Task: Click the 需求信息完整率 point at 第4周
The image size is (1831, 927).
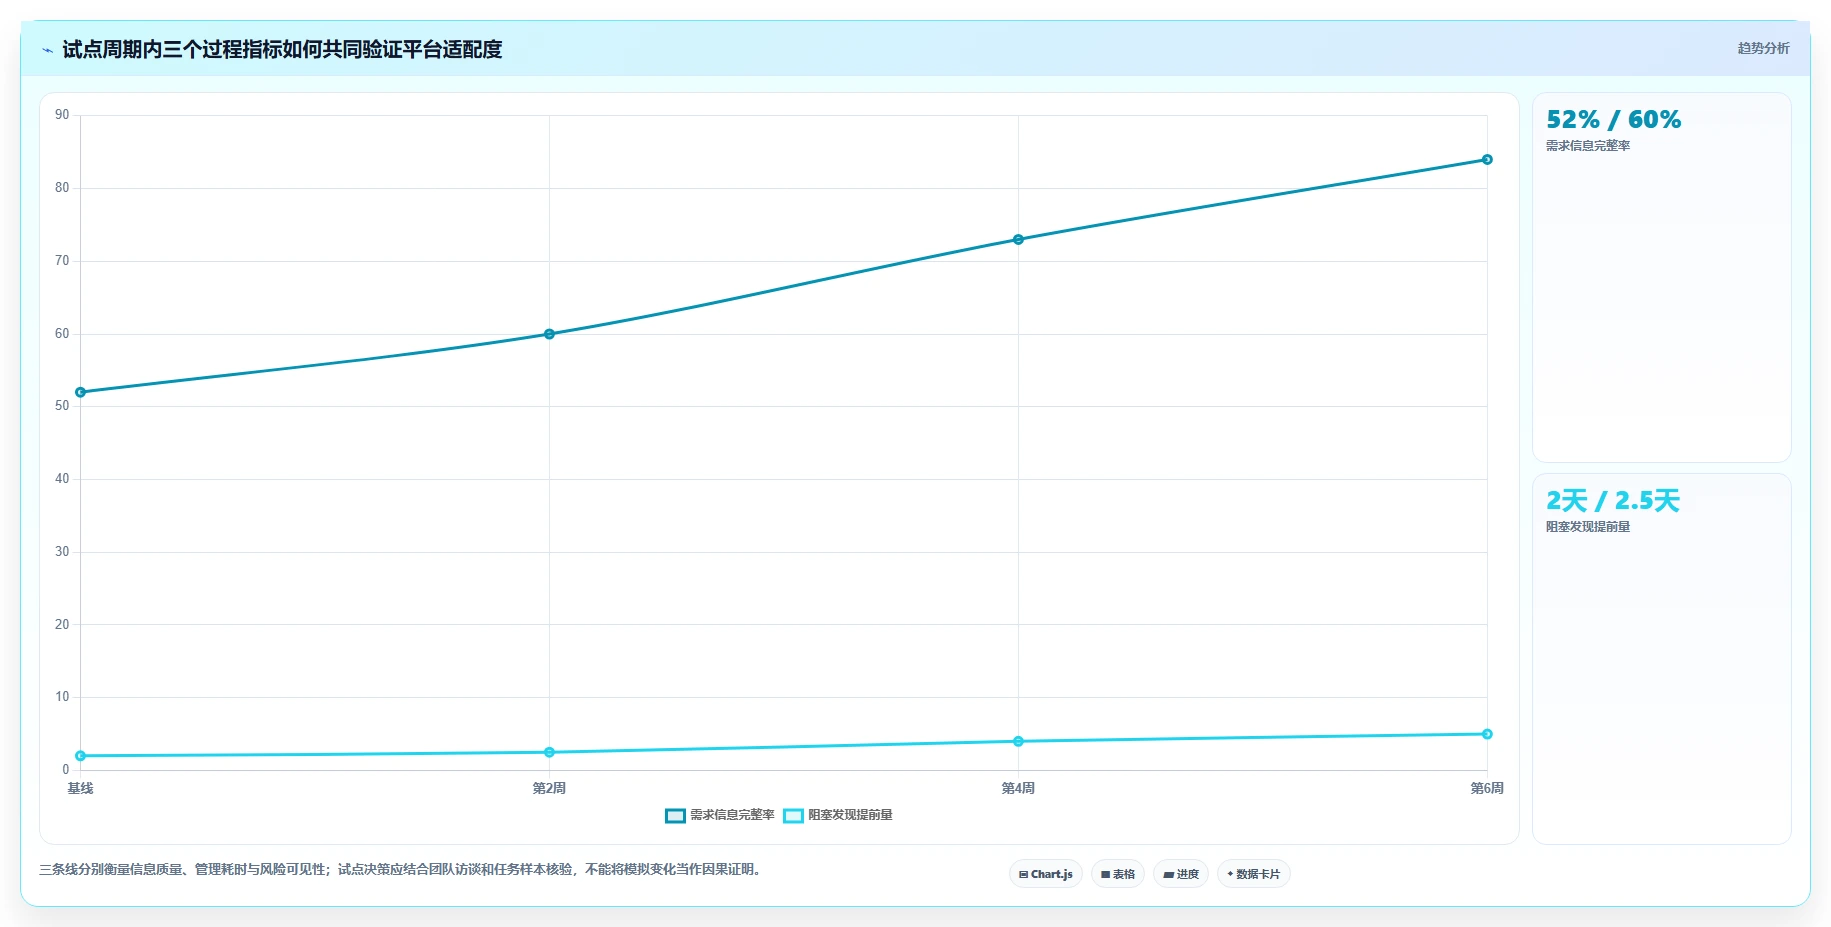Action: pos(1018,240)
